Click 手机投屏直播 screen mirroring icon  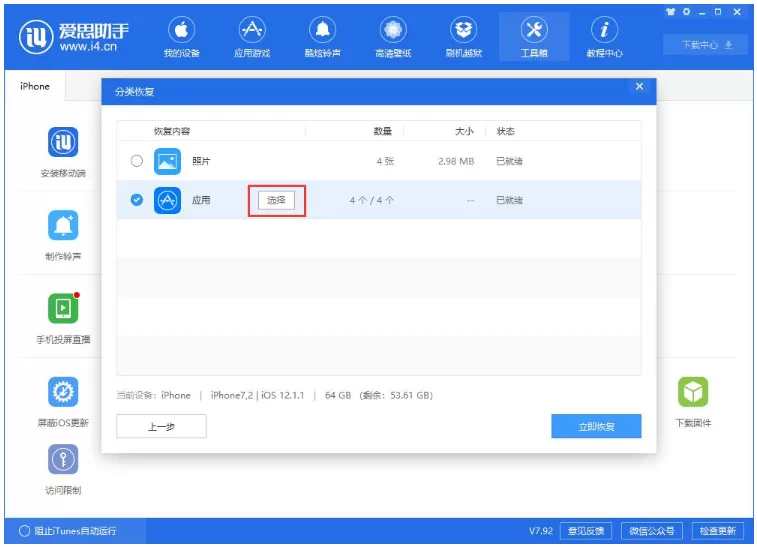pyautogui.click(x=63, y=309)
